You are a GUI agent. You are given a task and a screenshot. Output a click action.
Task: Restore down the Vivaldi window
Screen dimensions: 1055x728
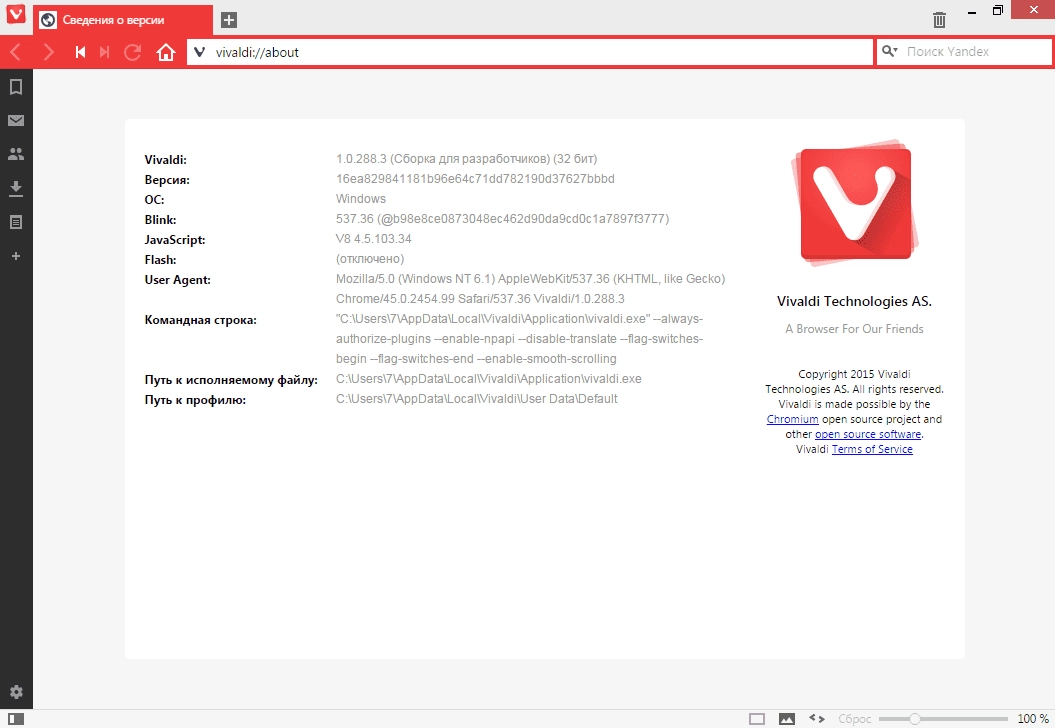tap(998, 10)
